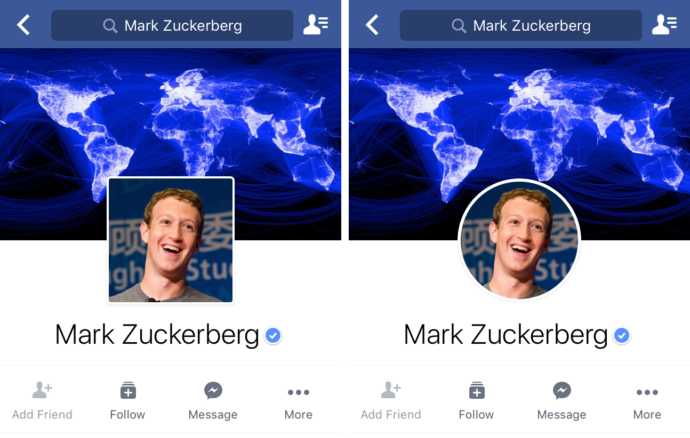Open friend requests icon in left header
Image resolution: width=690 pixels, height=438 pixels.
coord(316,24)
